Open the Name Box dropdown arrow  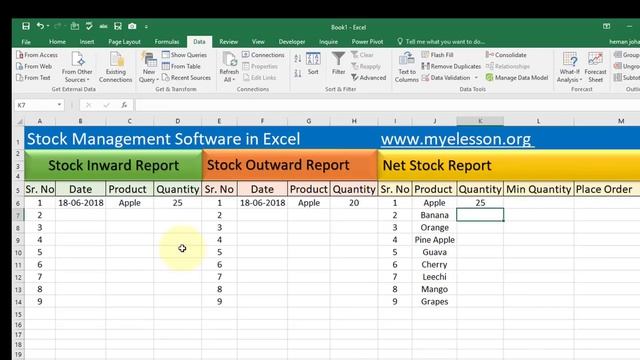[x=59, y=105]
